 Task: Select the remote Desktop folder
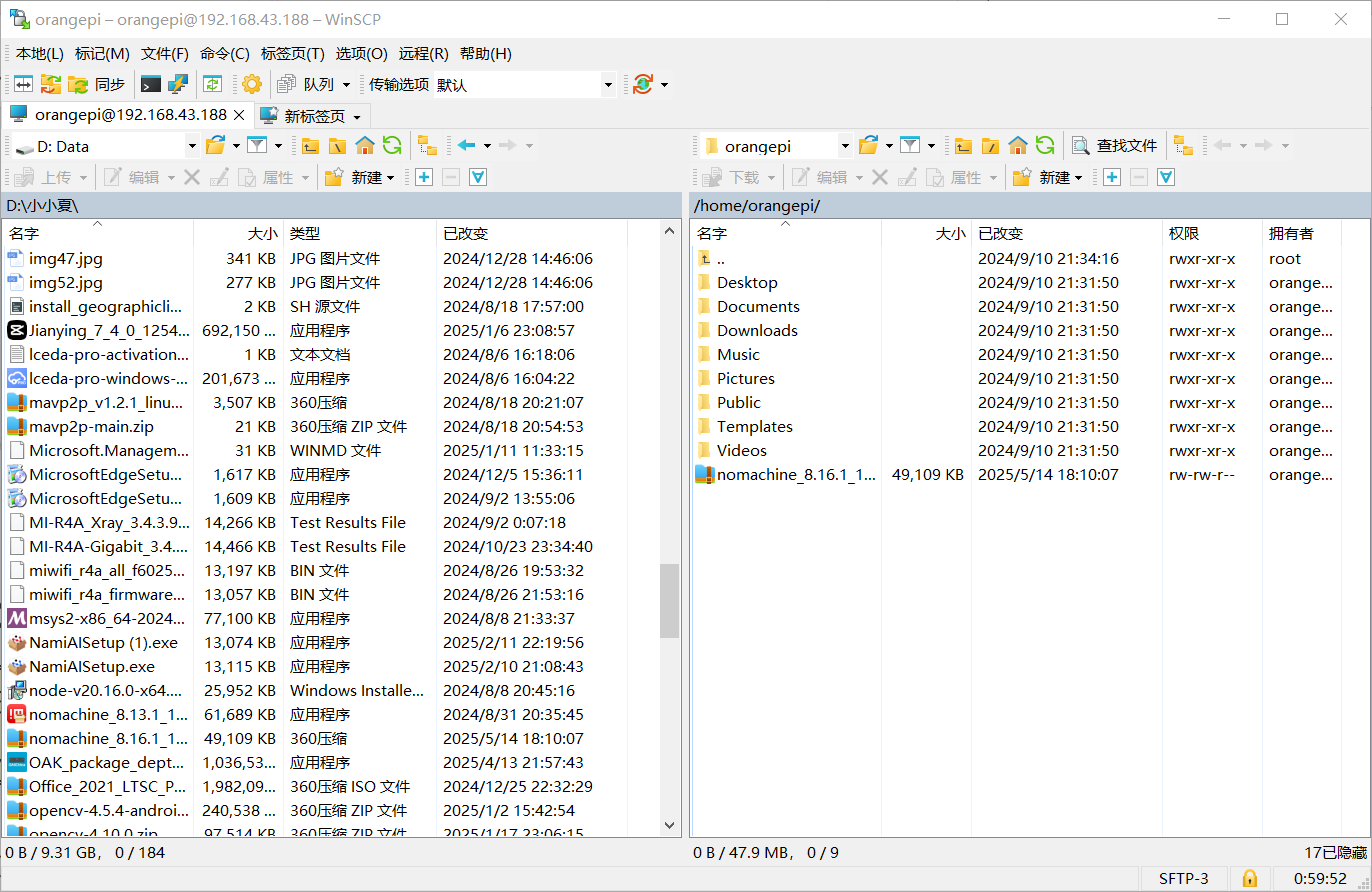747,283
